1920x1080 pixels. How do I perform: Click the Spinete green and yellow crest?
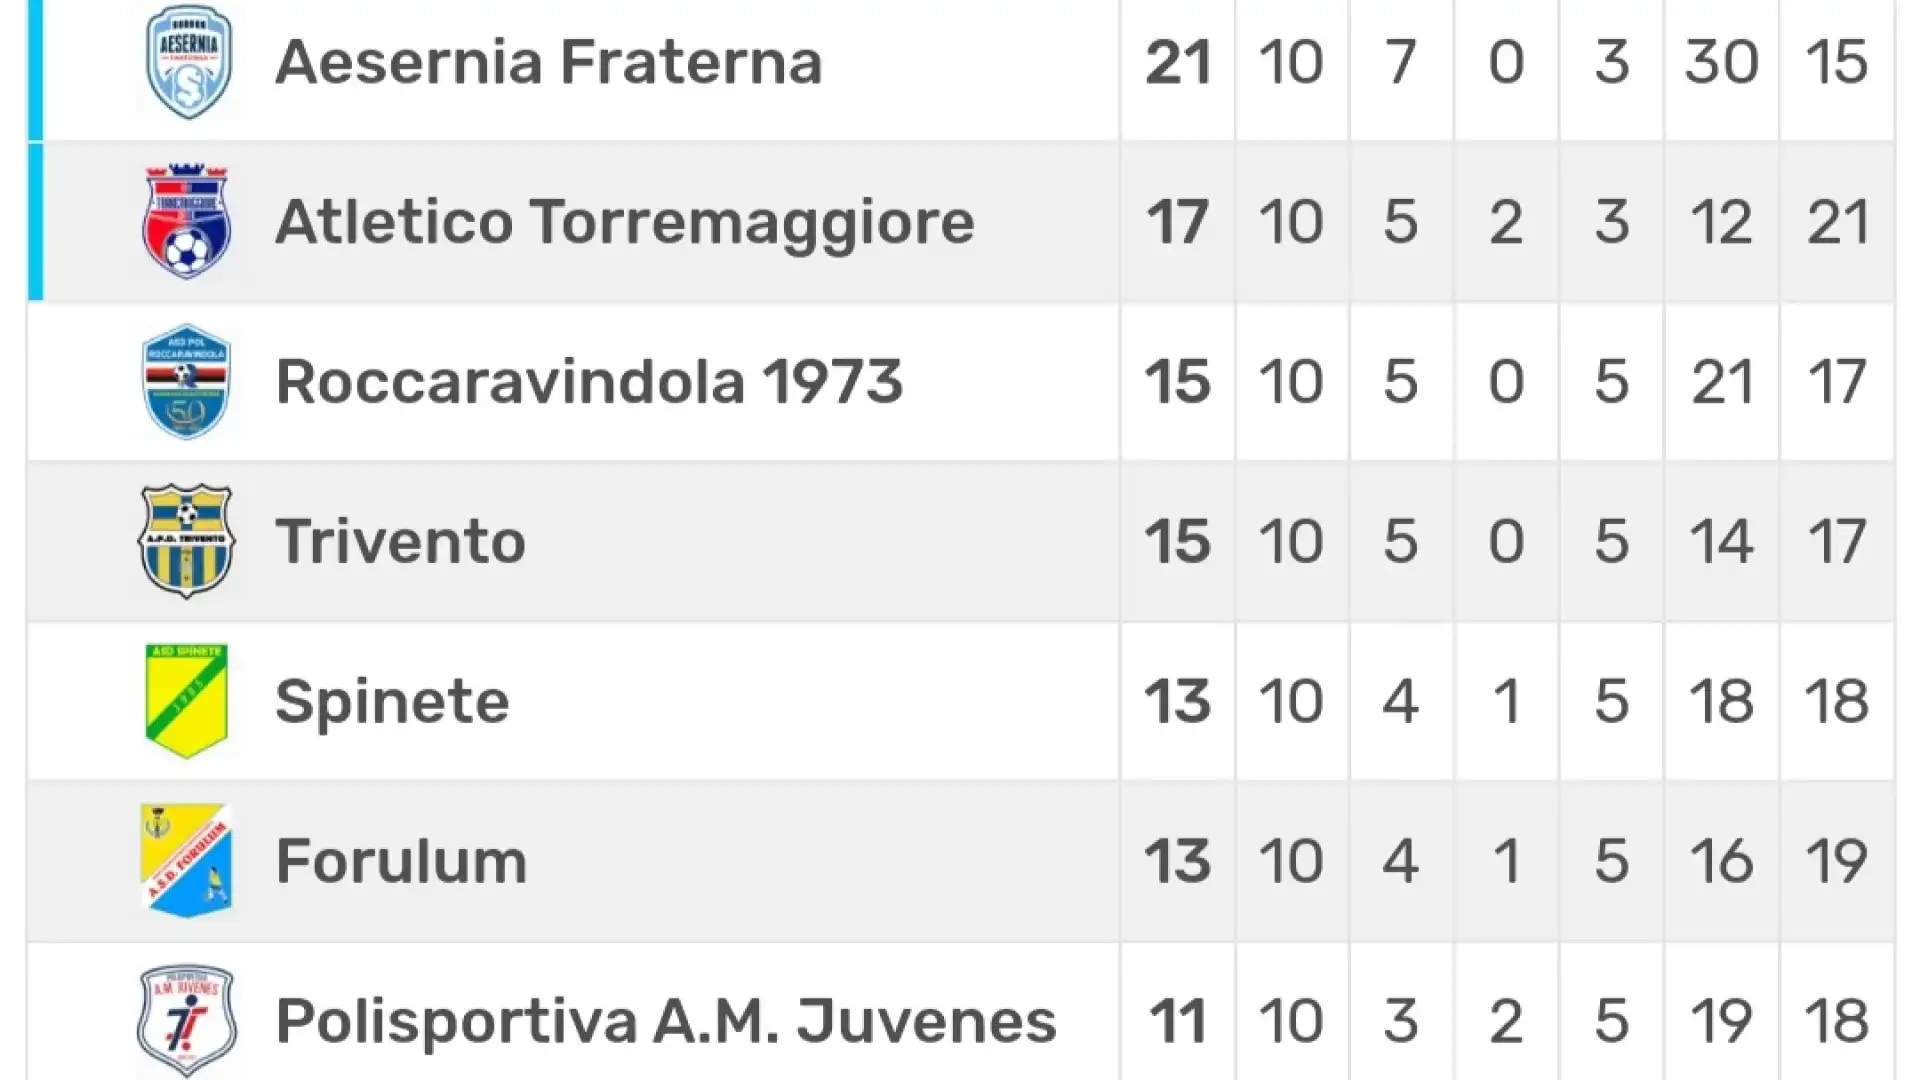tap(187, 701)
